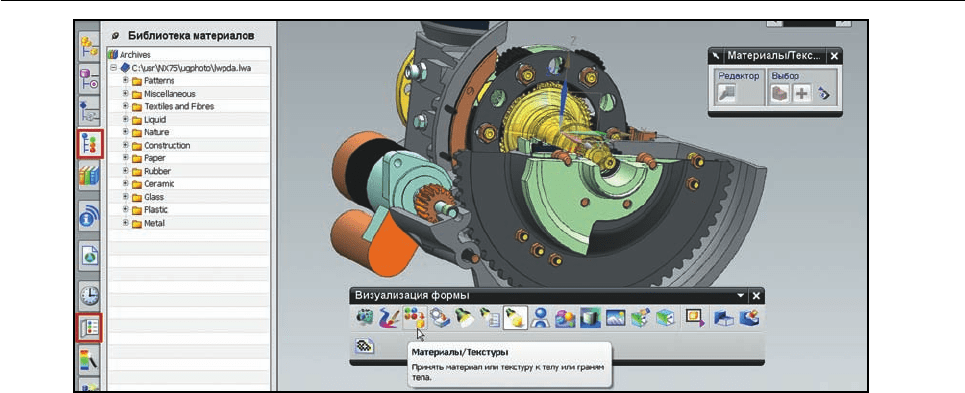Select the camera capture icon in the visualization toolbar
The height and width of the screenshot is (393, 965).
pyautogui.click(x=365, y=318)
